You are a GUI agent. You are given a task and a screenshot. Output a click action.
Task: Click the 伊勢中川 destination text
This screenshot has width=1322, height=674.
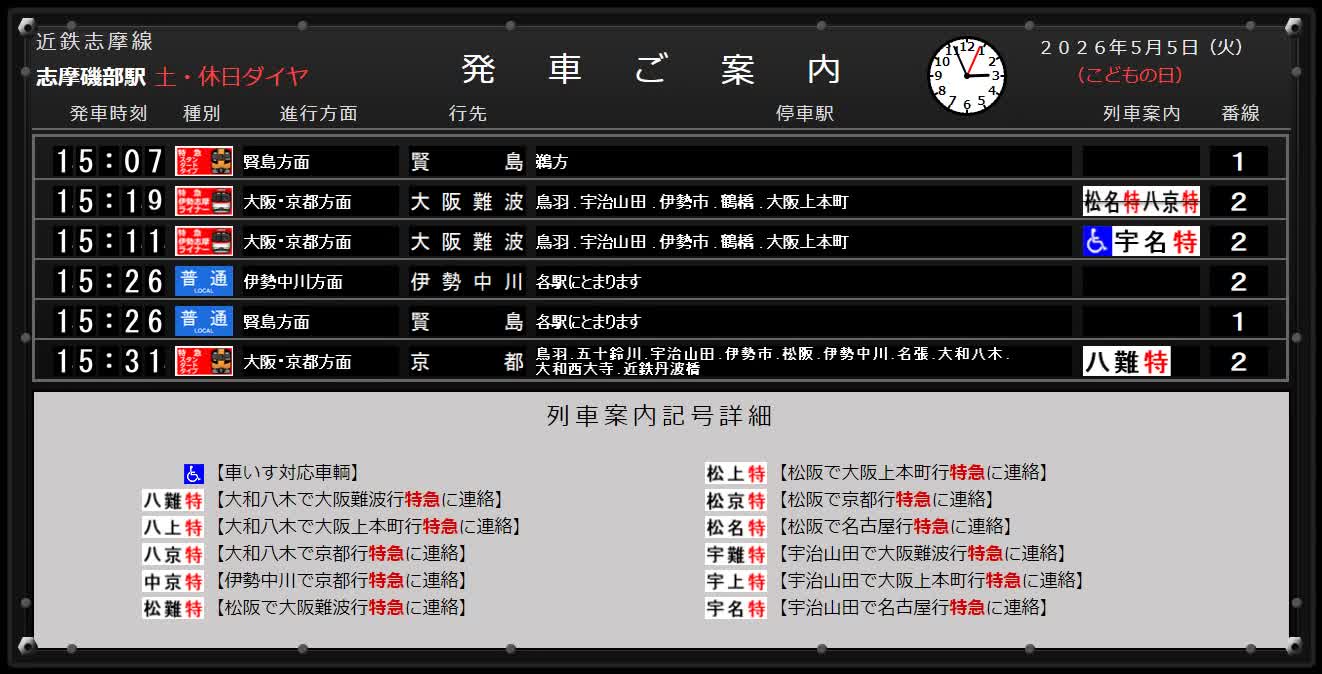[x=467, y=281]
